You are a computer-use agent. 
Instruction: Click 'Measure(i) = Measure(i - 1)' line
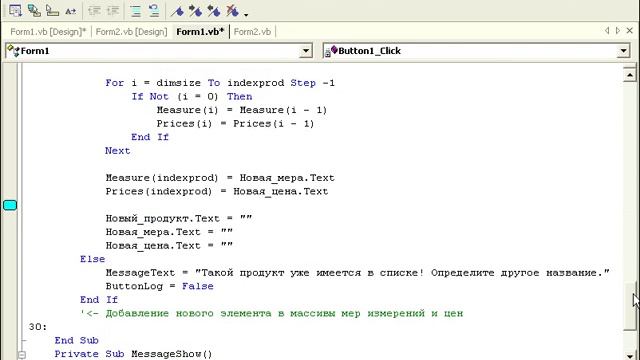(242, 110)
